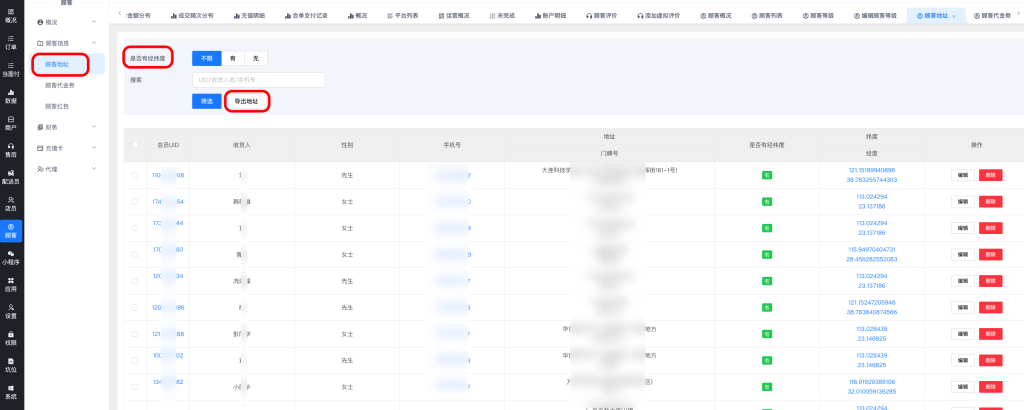The width and height of the screenshot is (1024, 410).
Task: Select the 无 longitude-latitude filter option
Action: (255, 59)
